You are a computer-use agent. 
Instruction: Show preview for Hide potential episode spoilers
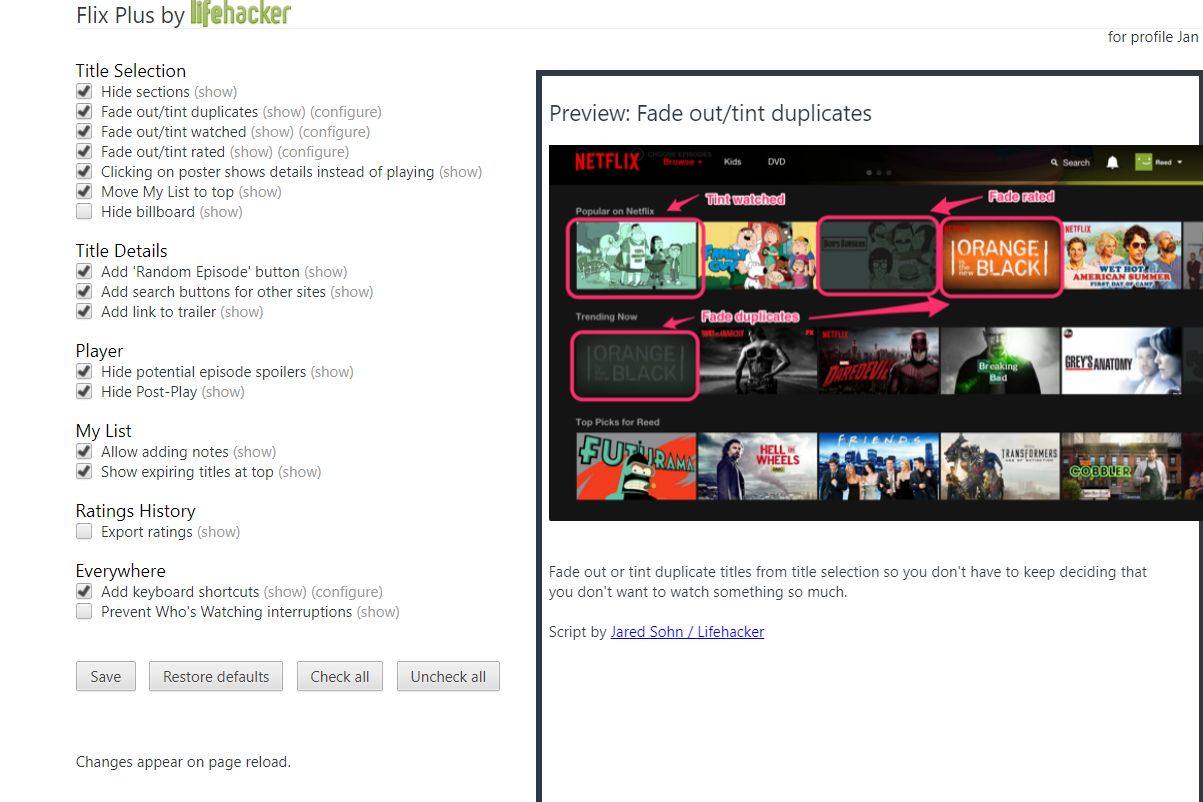pos(332,372)
